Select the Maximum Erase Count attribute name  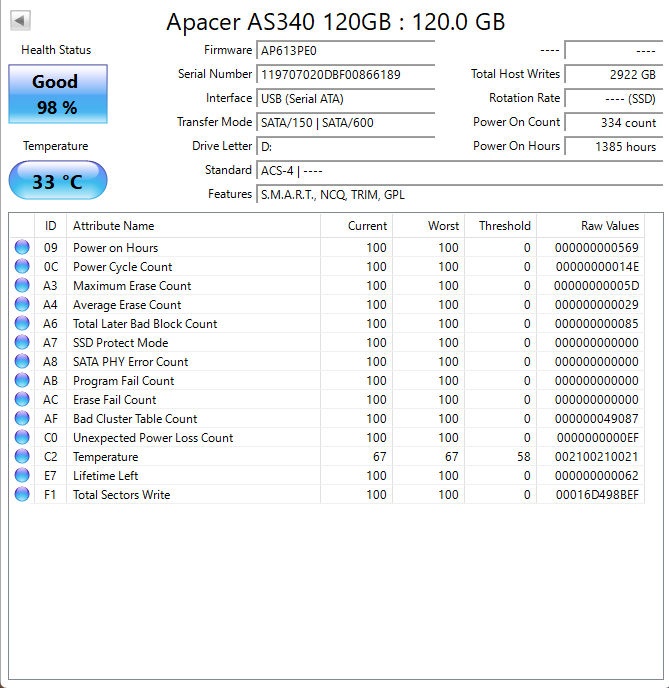pyautogui.click(x=132, y=286)
